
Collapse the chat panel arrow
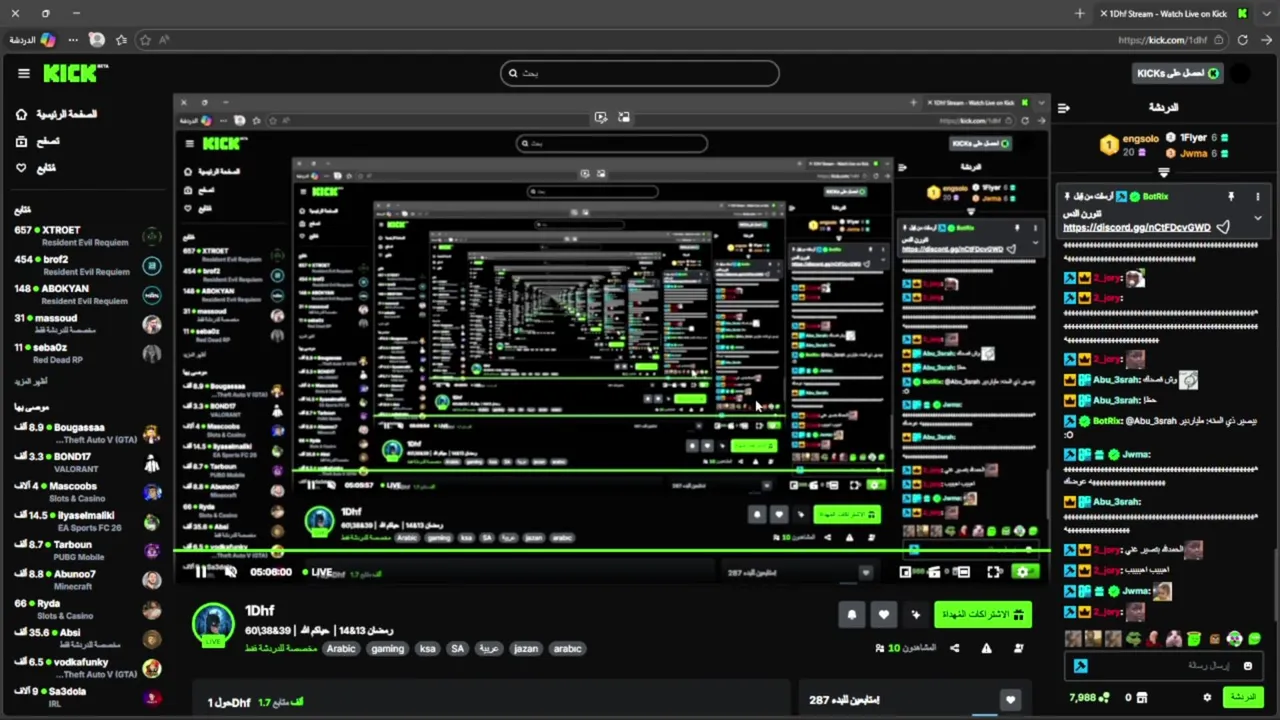pos(1064,107)
